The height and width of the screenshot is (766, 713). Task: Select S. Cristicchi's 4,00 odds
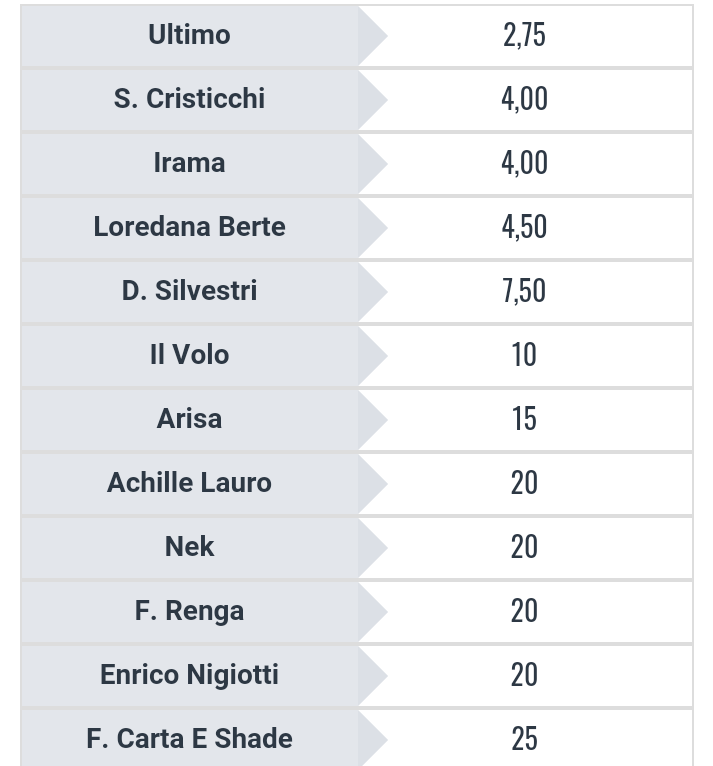pyautogui.click(x=524, y=99)
